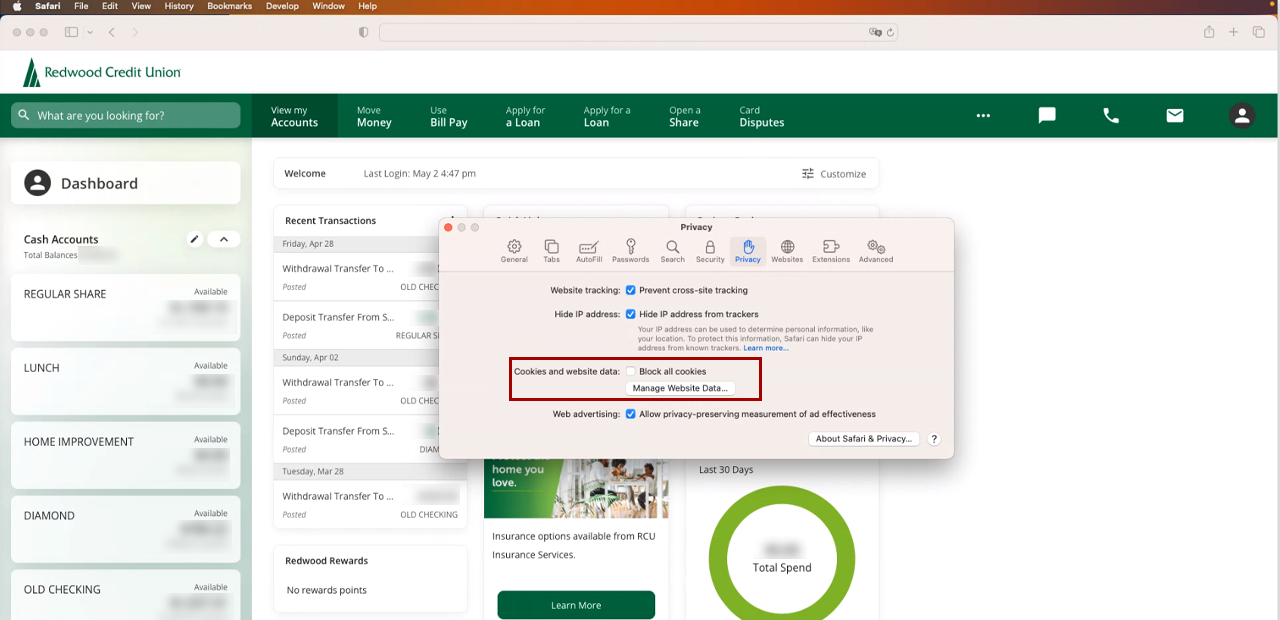Click the edit pencil for Cash Accounts
The width and height of the screenshot is (1280, 620).
point(195,239)
